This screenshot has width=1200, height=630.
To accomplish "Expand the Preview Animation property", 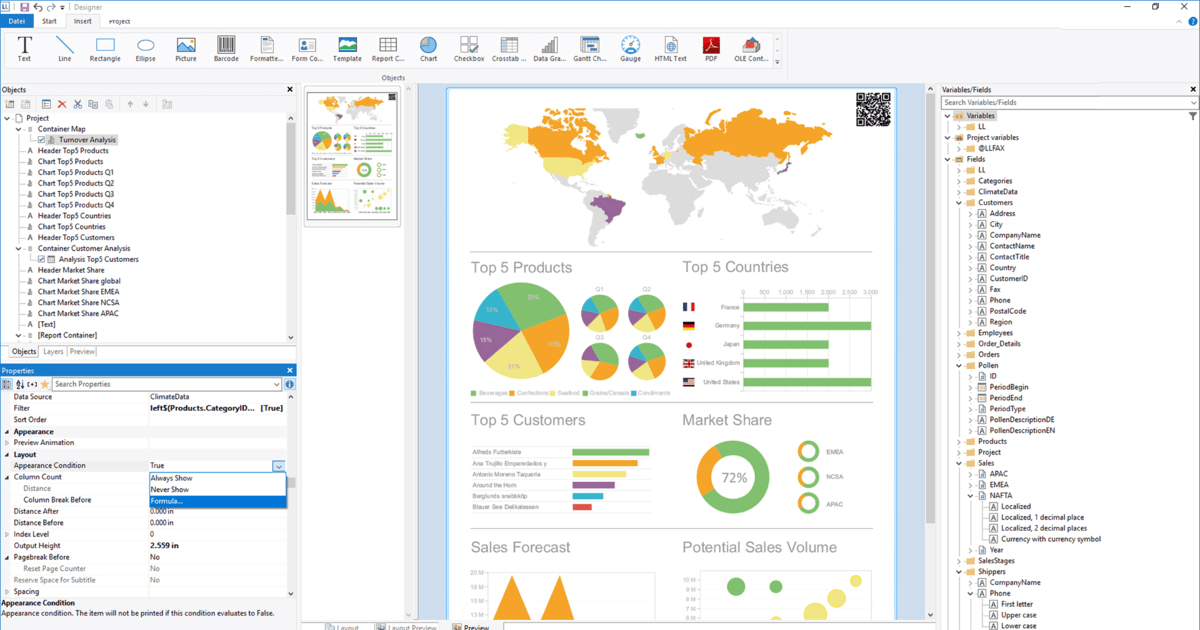I will pos(7,443).
